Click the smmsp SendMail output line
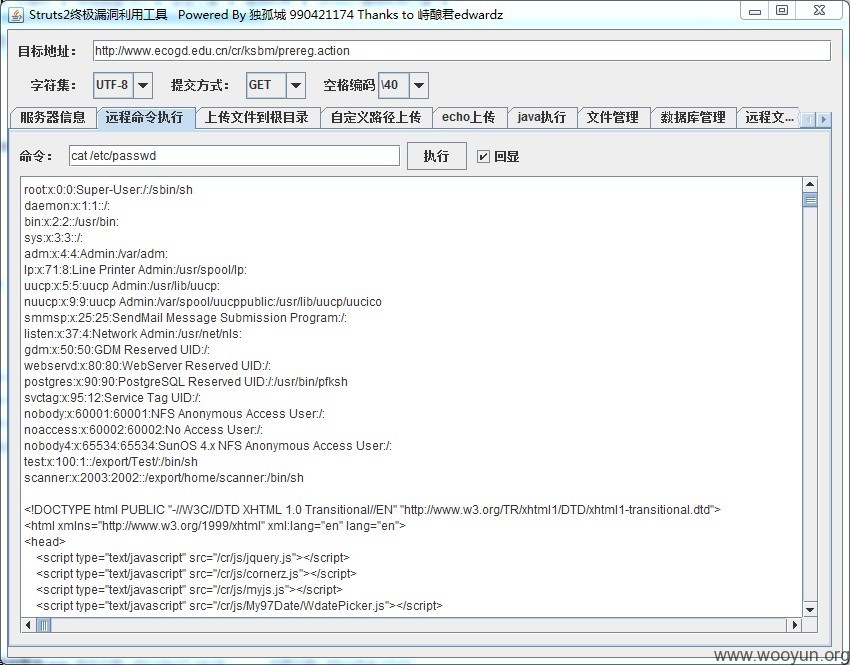Image resolution: width=850 pixels, height=665 pixels. 185,318
